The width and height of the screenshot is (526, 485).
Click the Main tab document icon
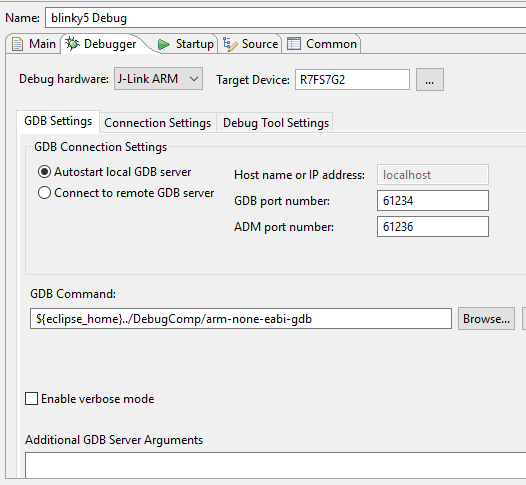tap(17, 44)
